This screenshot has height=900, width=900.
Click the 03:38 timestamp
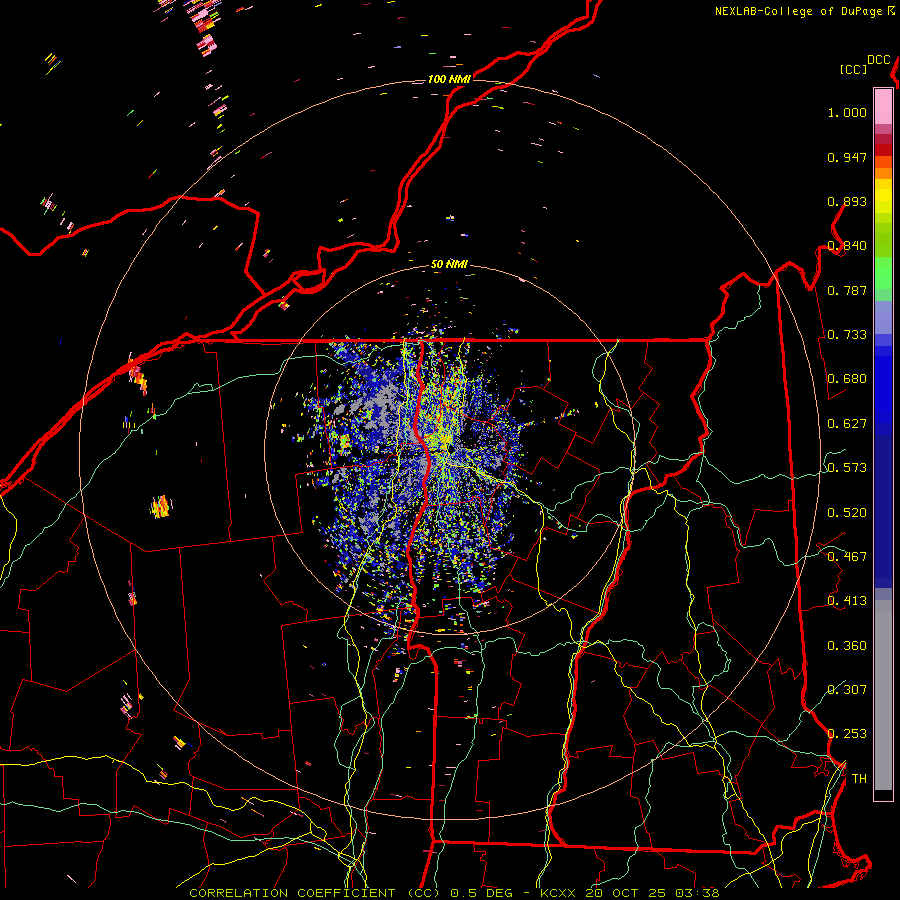(x=697, y=893)
